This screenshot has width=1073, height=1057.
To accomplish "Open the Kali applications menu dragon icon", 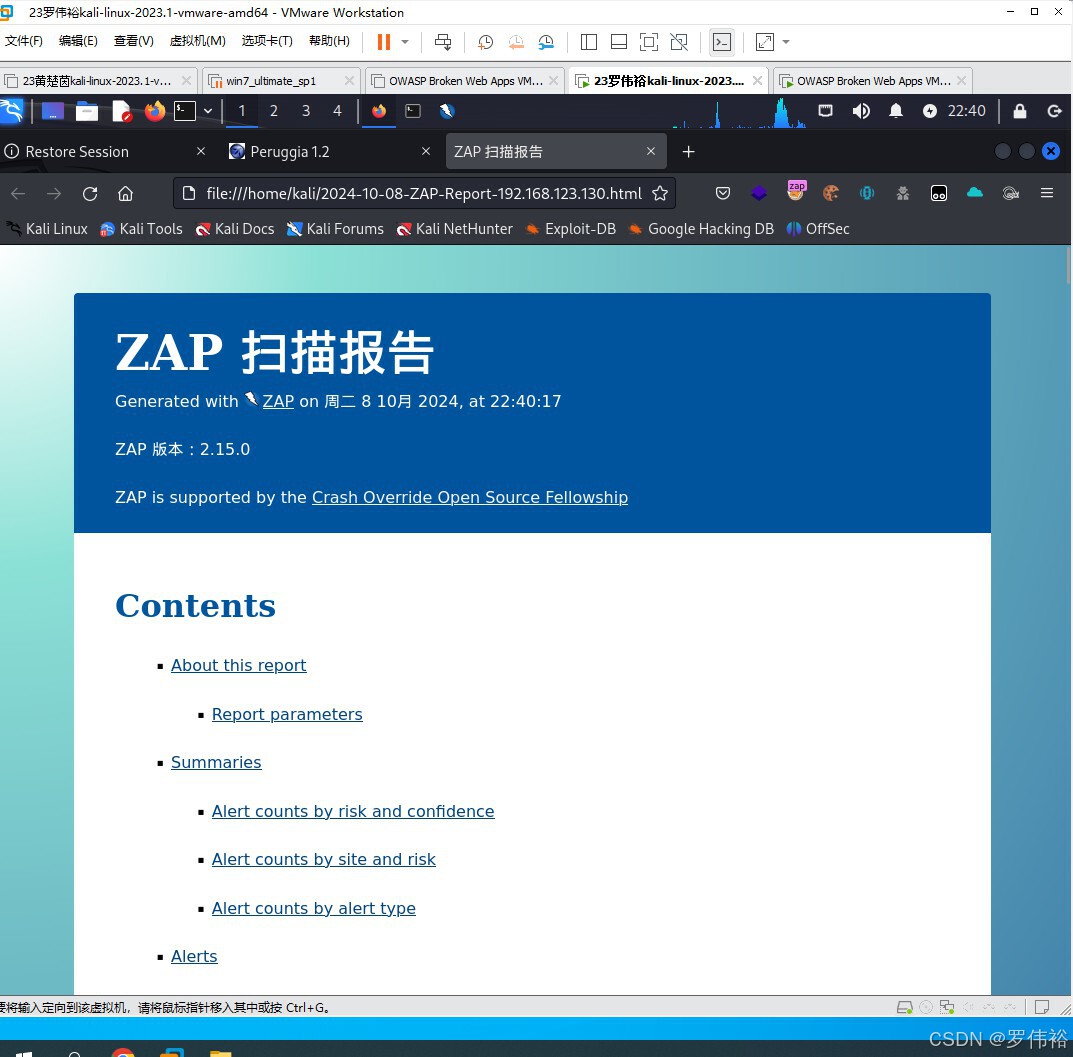I will tap(12, 111).
